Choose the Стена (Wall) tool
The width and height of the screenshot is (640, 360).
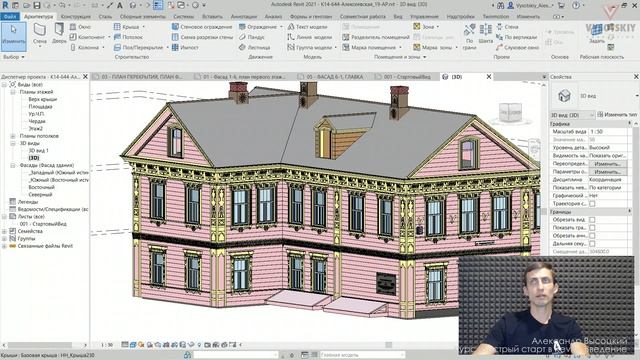pos(40,34)
